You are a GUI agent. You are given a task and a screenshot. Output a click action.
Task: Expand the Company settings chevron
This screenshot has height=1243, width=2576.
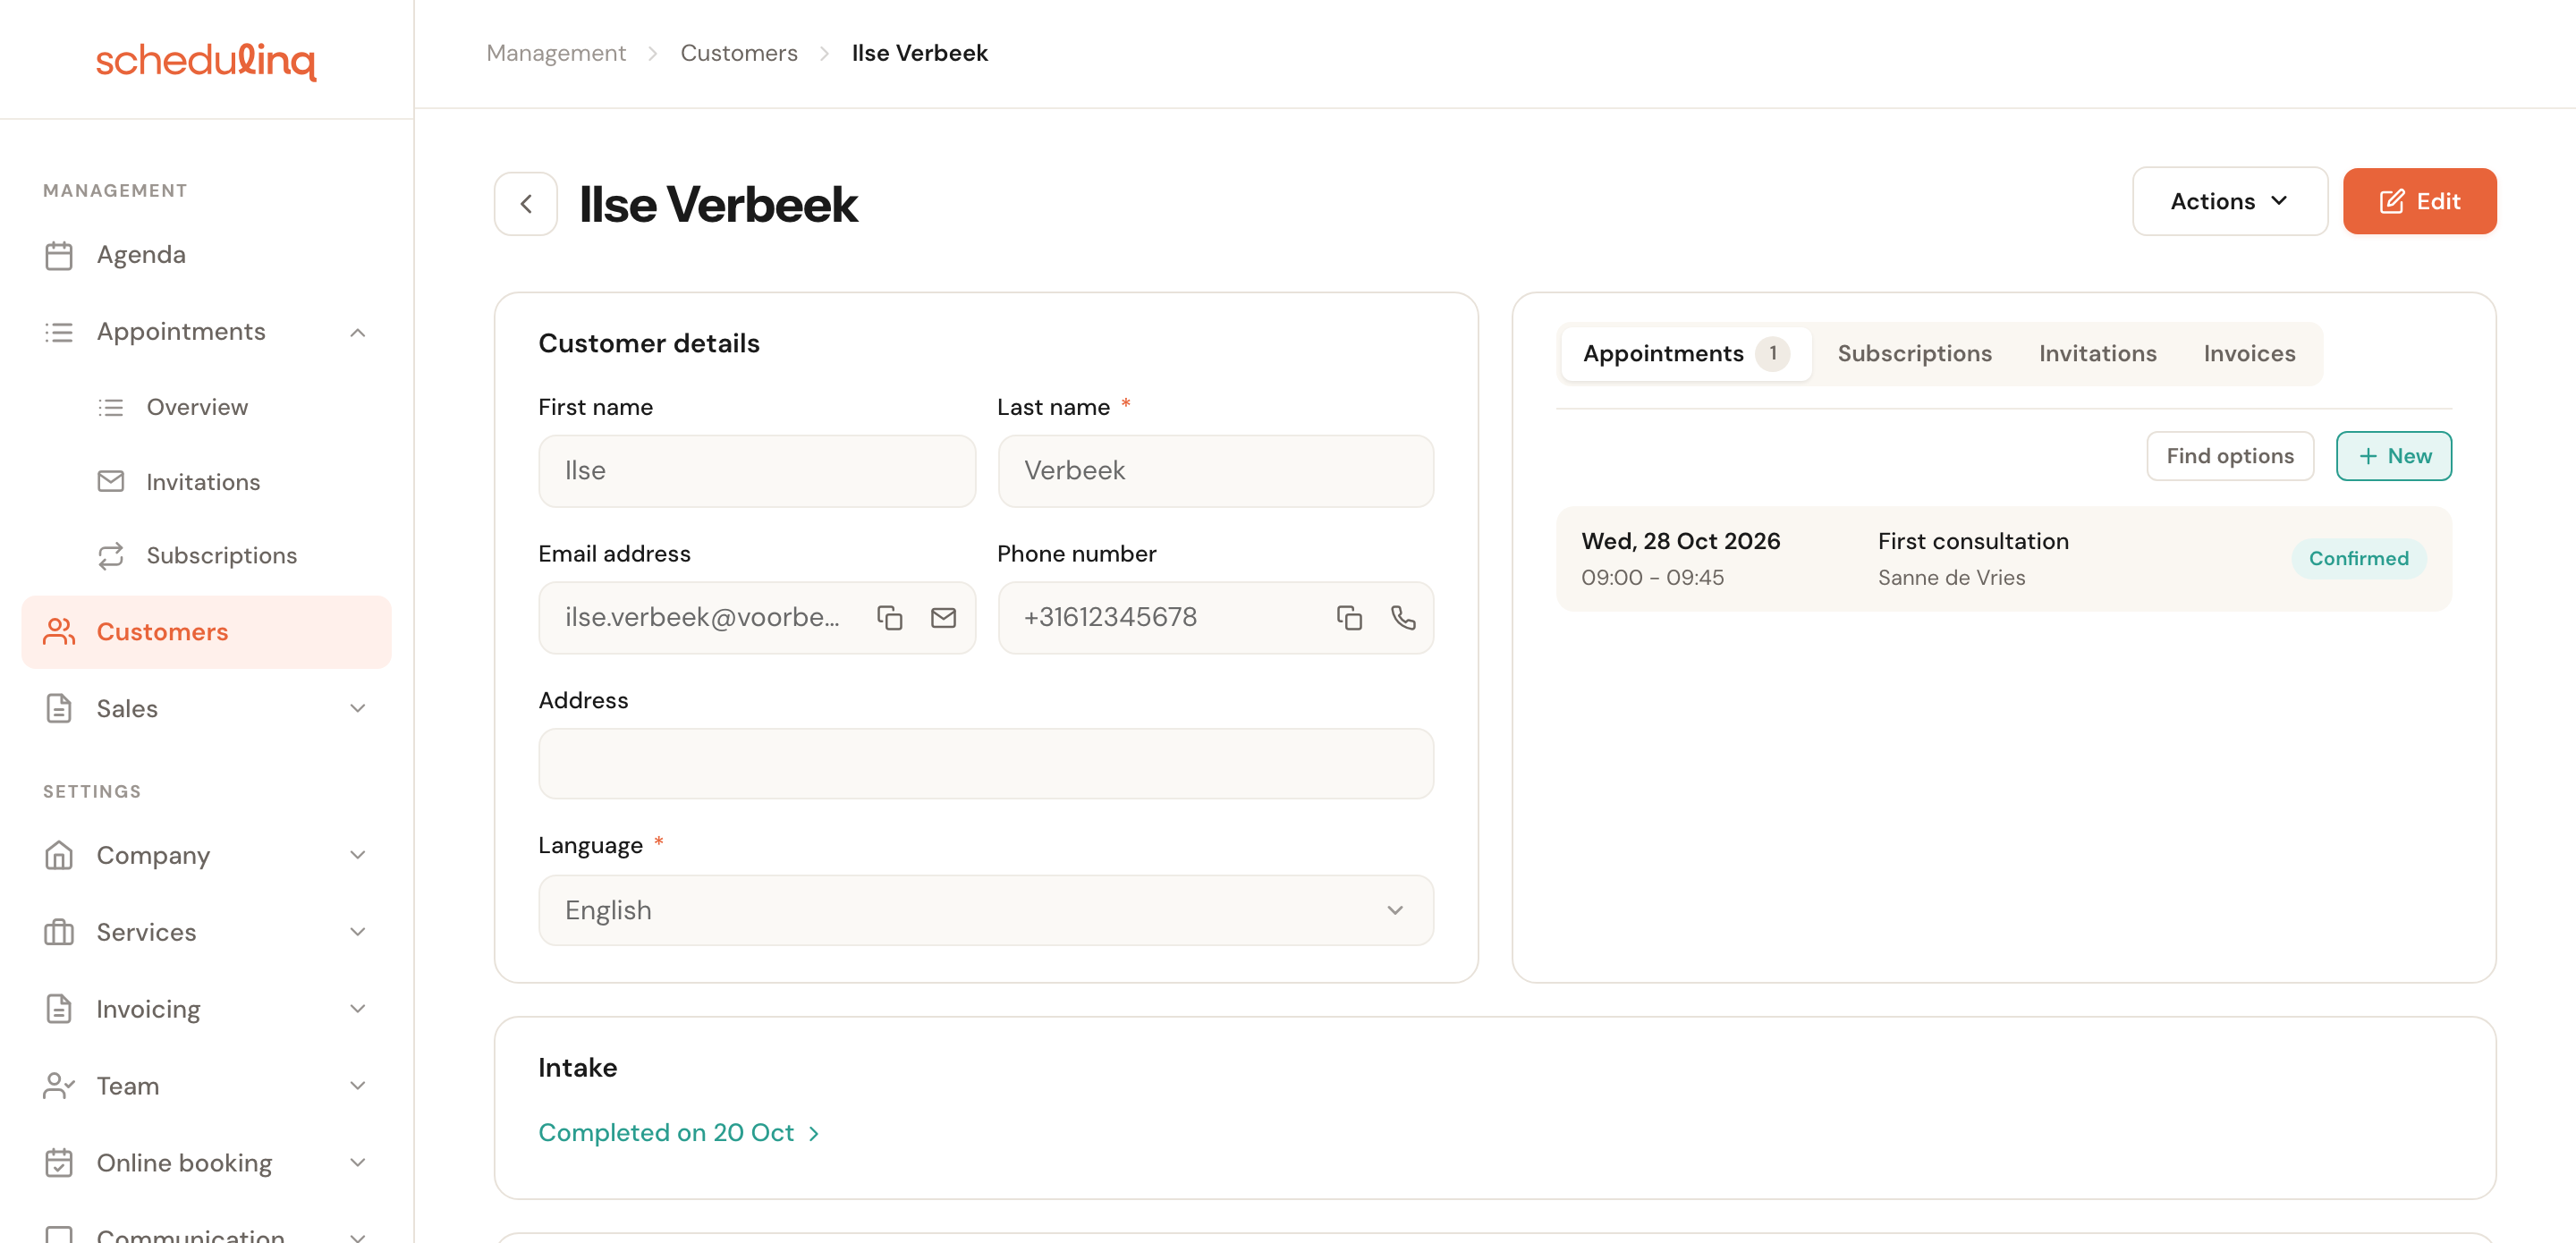358,856
